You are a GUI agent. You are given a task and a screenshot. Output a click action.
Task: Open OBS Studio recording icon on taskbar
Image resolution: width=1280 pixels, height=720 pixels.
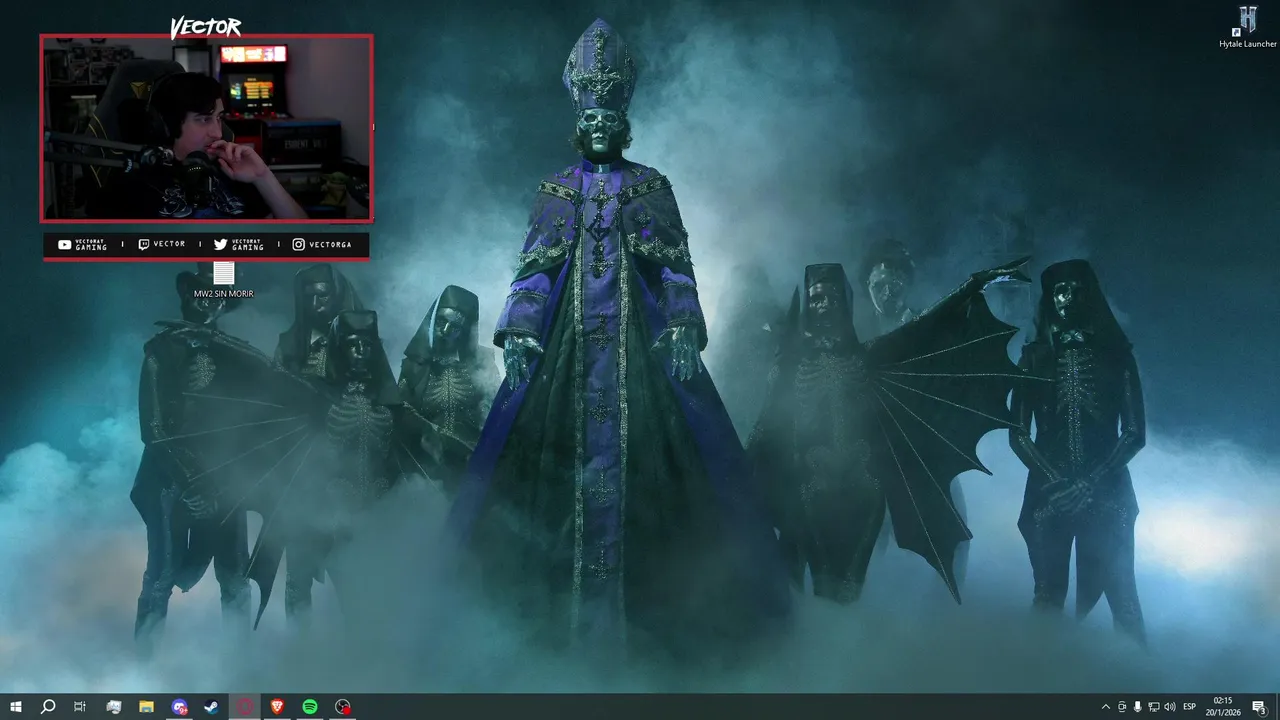tap(343, 707)
